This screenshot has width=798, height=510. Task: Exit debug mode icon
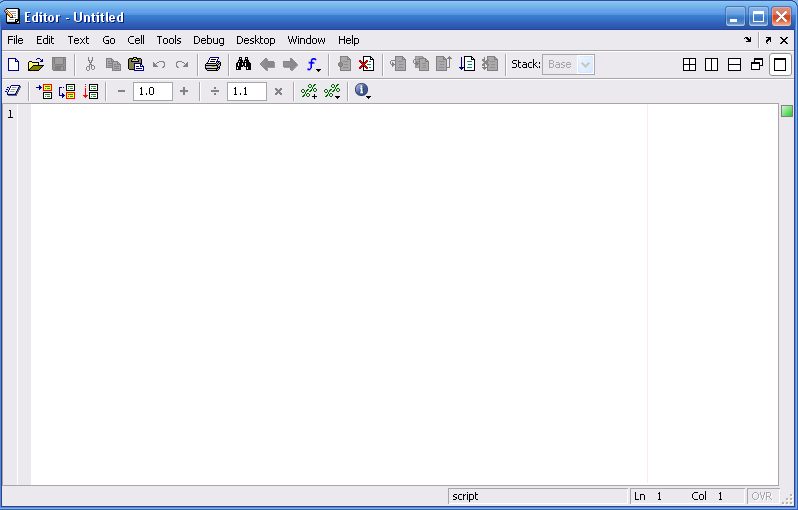pos(490,64)
